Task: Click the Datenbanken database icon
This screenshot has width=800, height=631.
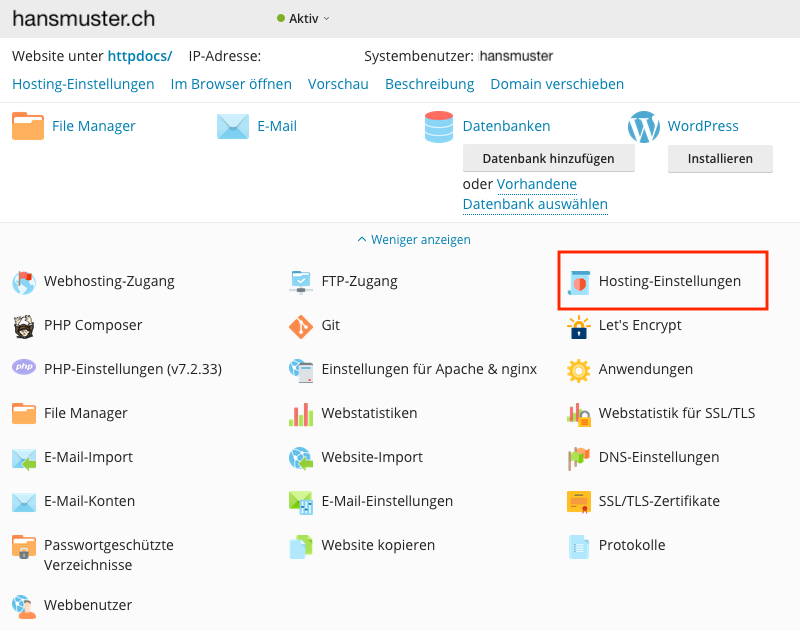Action: point(439,127)
